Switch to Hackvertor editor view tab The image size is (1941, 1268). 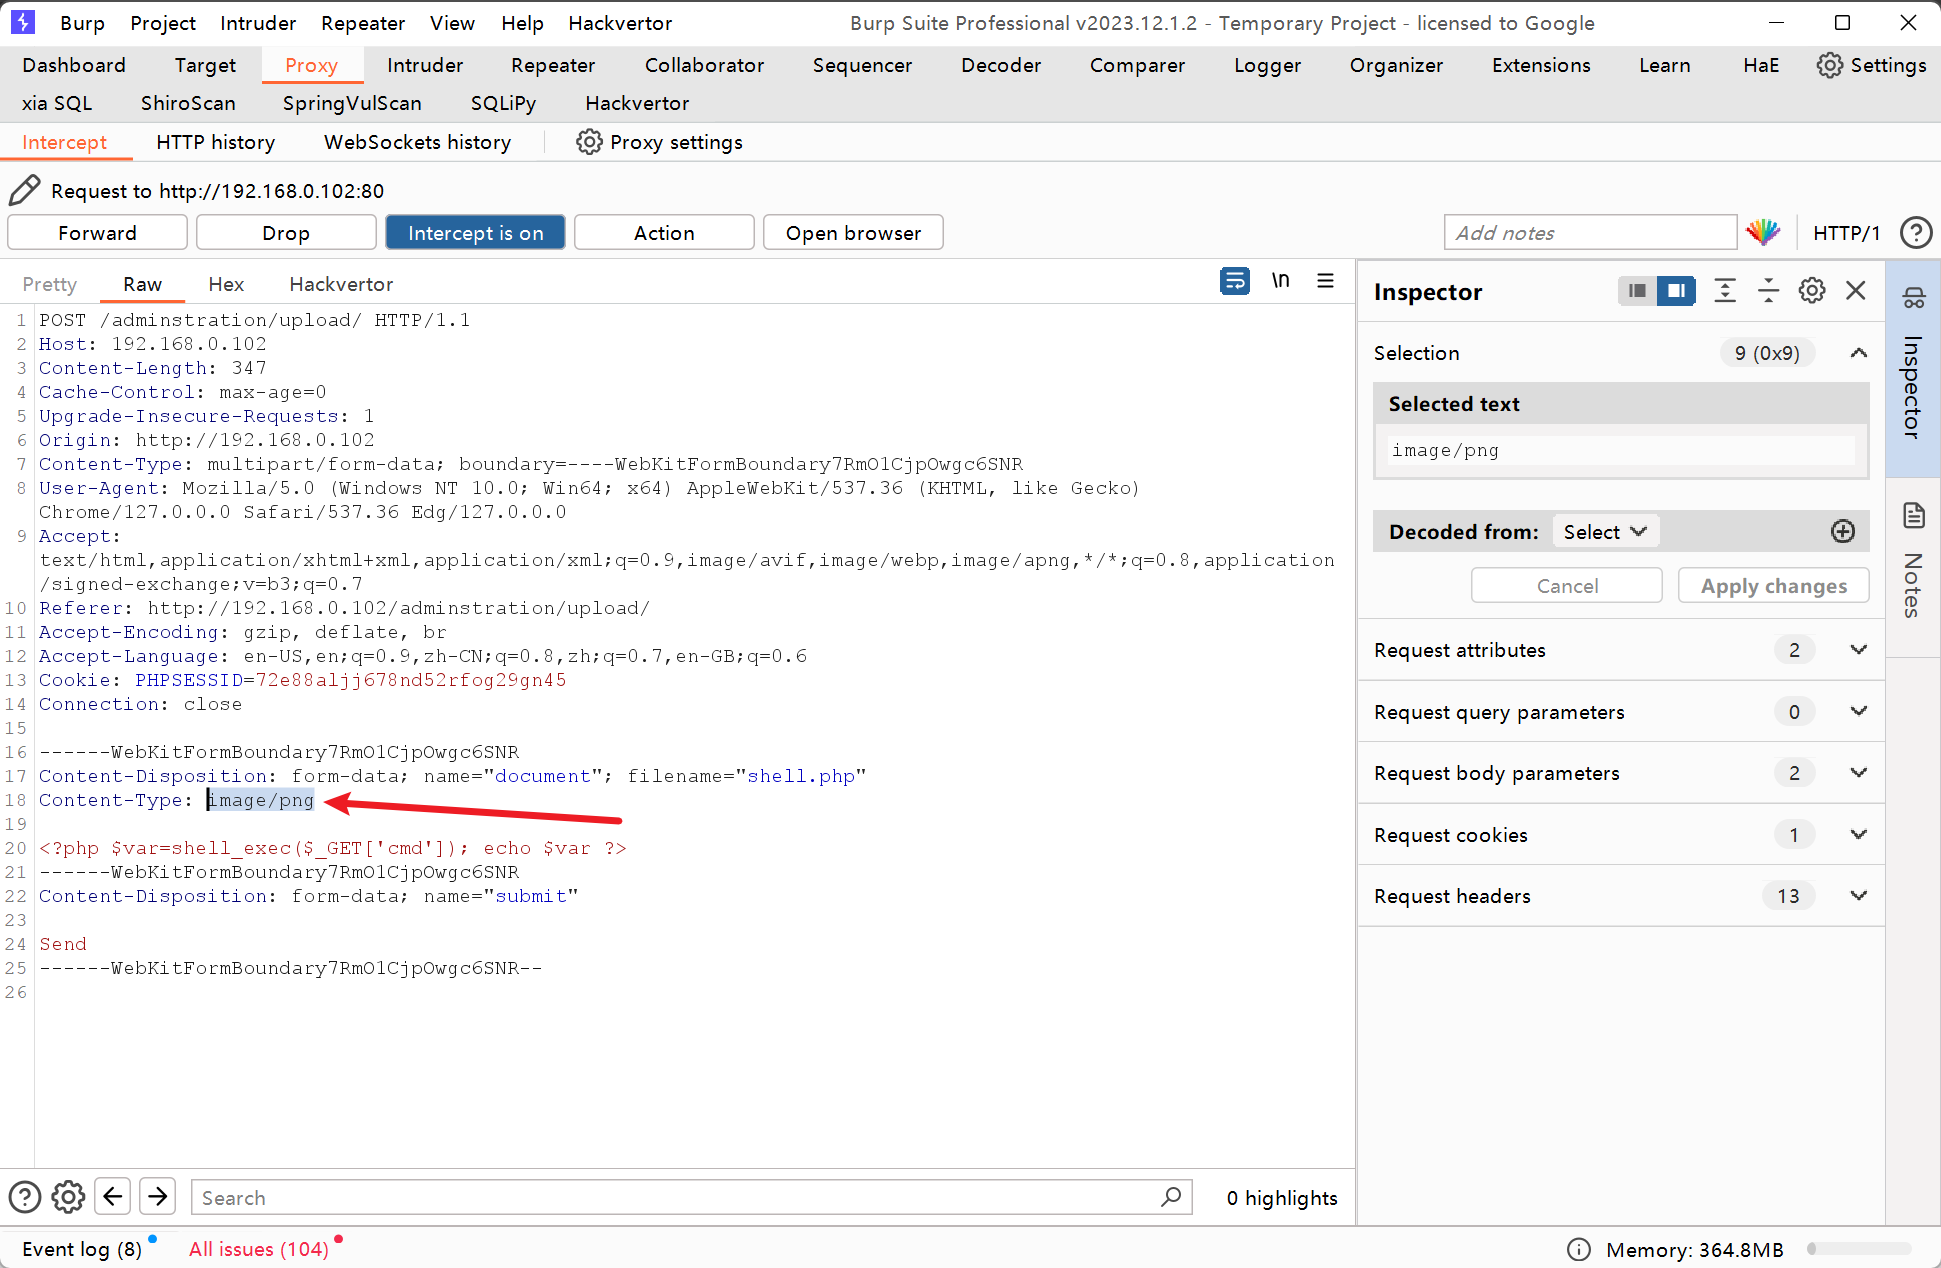[341, 284]
